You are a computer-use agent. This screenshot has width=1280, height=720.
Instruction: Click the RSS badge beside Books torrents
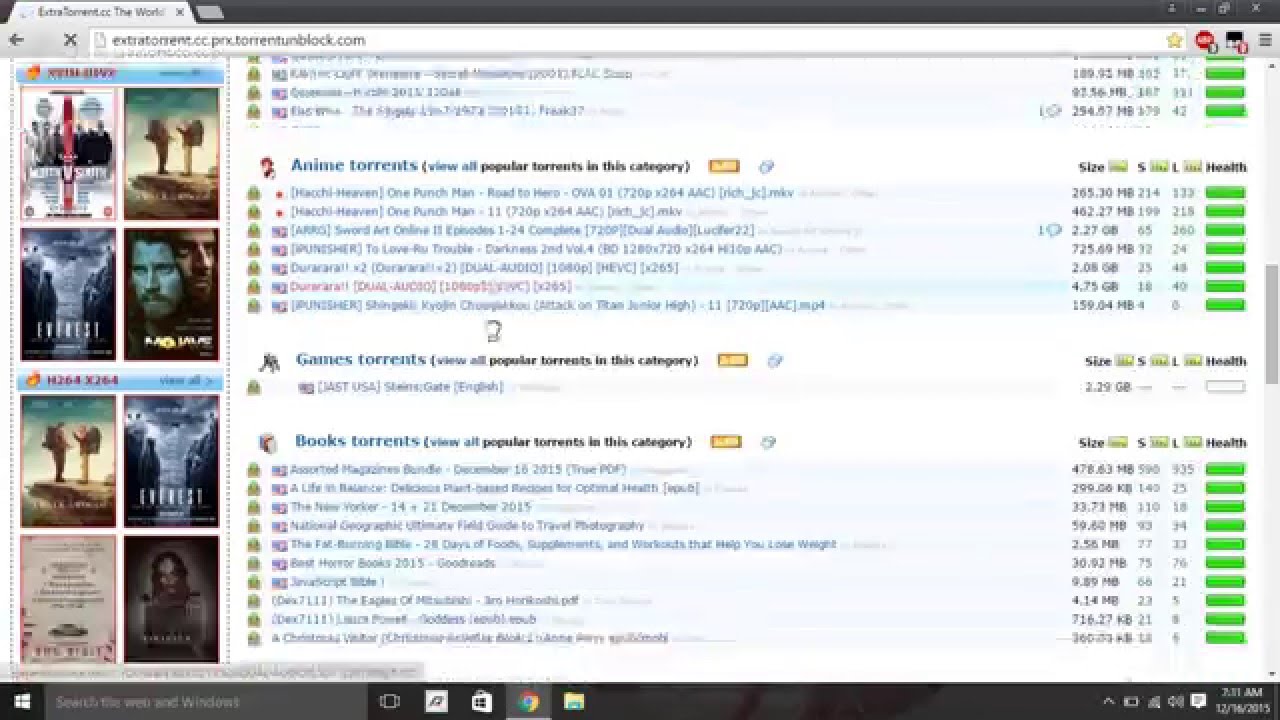click(x=726, y=441)
